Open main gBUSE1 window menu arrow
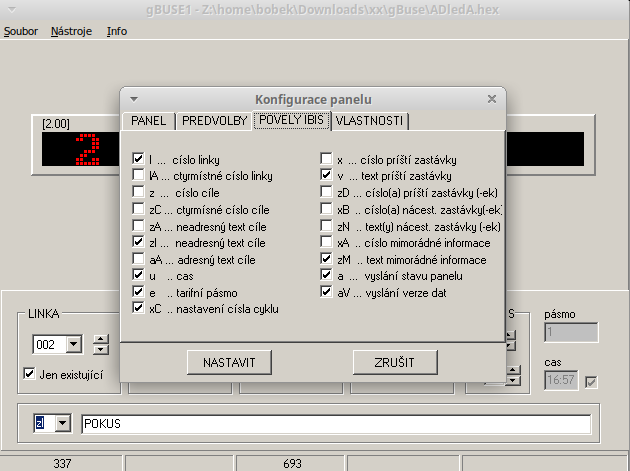 (12, 10)
